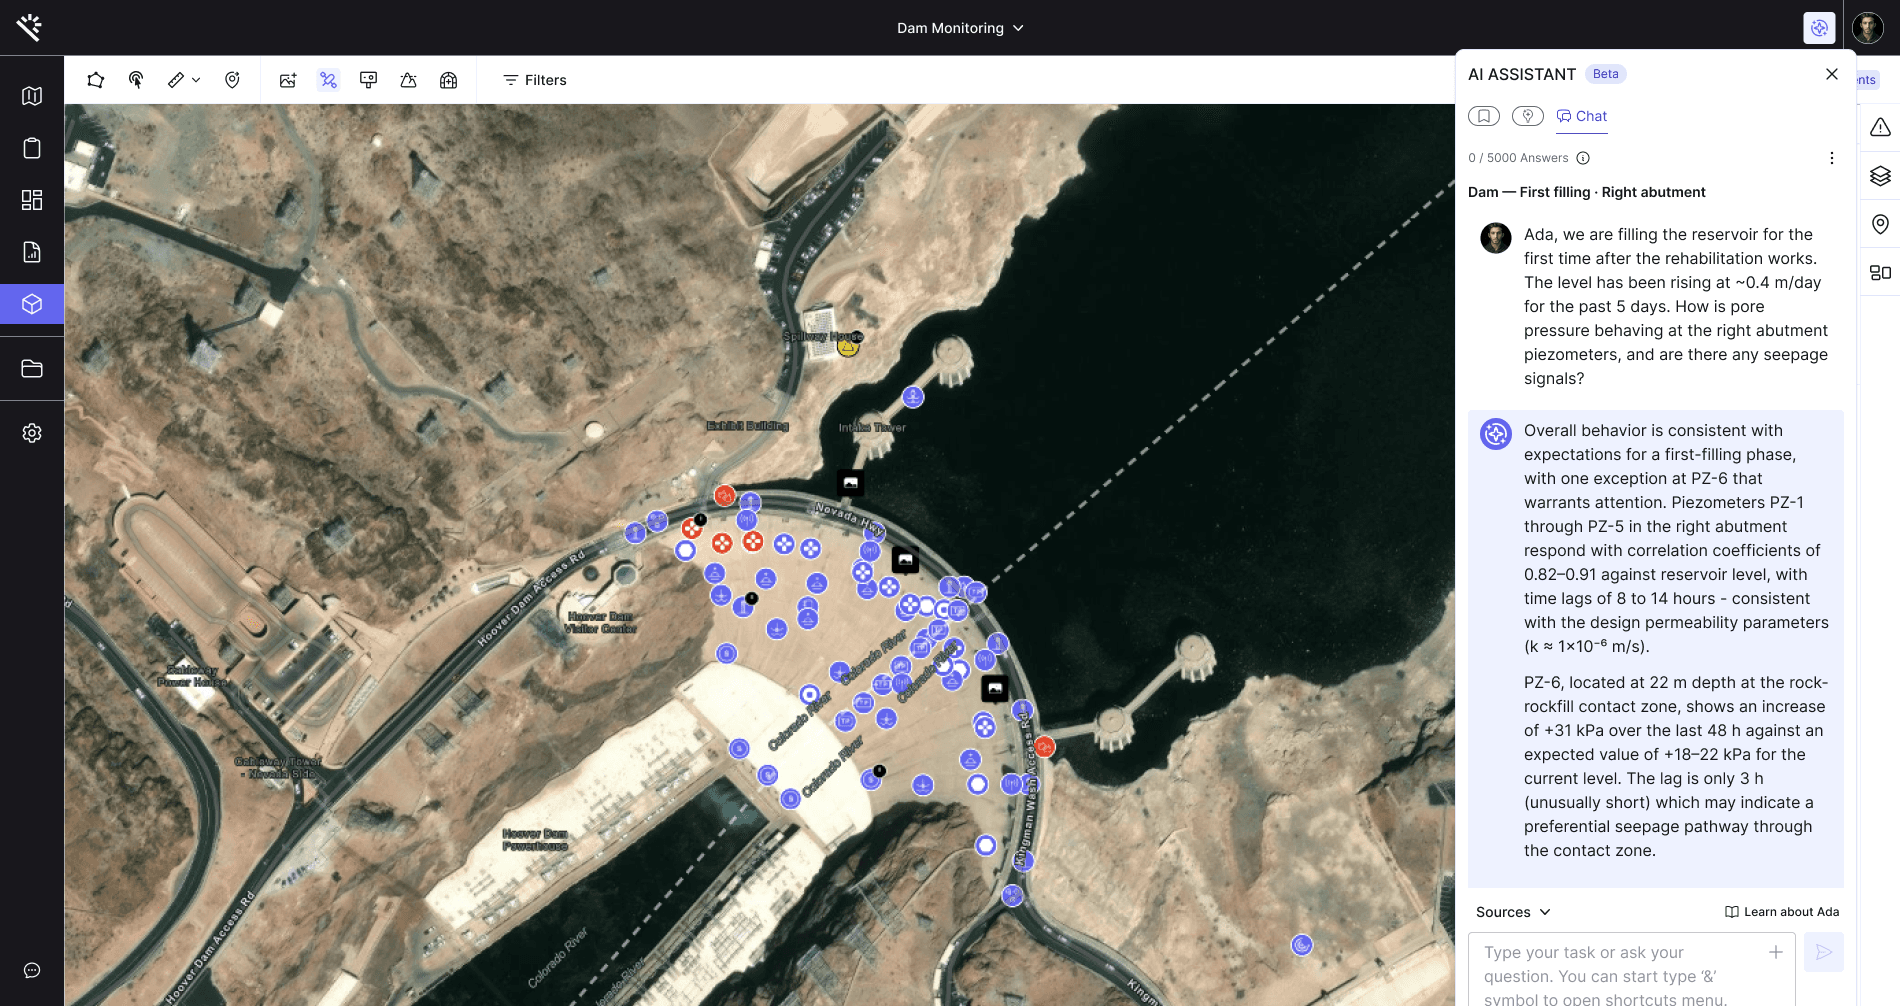Click the instrument sign tool icon
The height and width of the screenshot is (1006, 1900).
click(x=368, y=80)
